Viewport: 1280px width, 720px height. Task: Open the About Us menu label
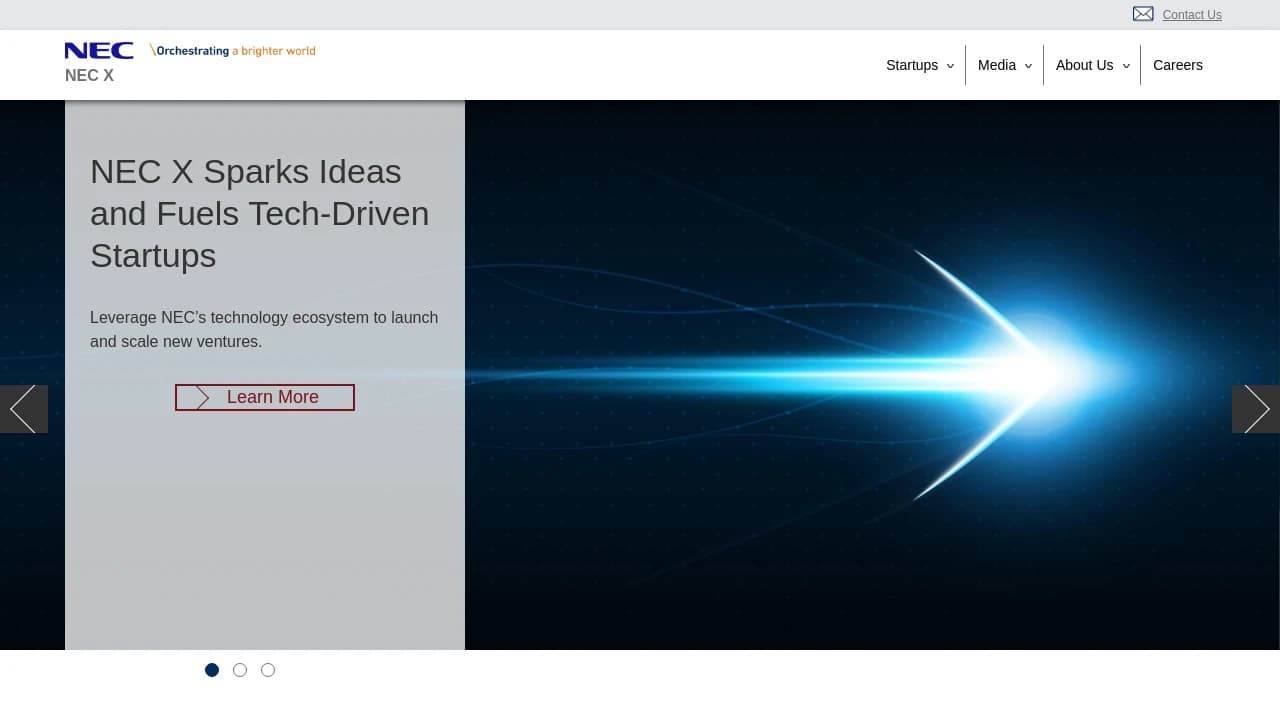(1084, 65)
